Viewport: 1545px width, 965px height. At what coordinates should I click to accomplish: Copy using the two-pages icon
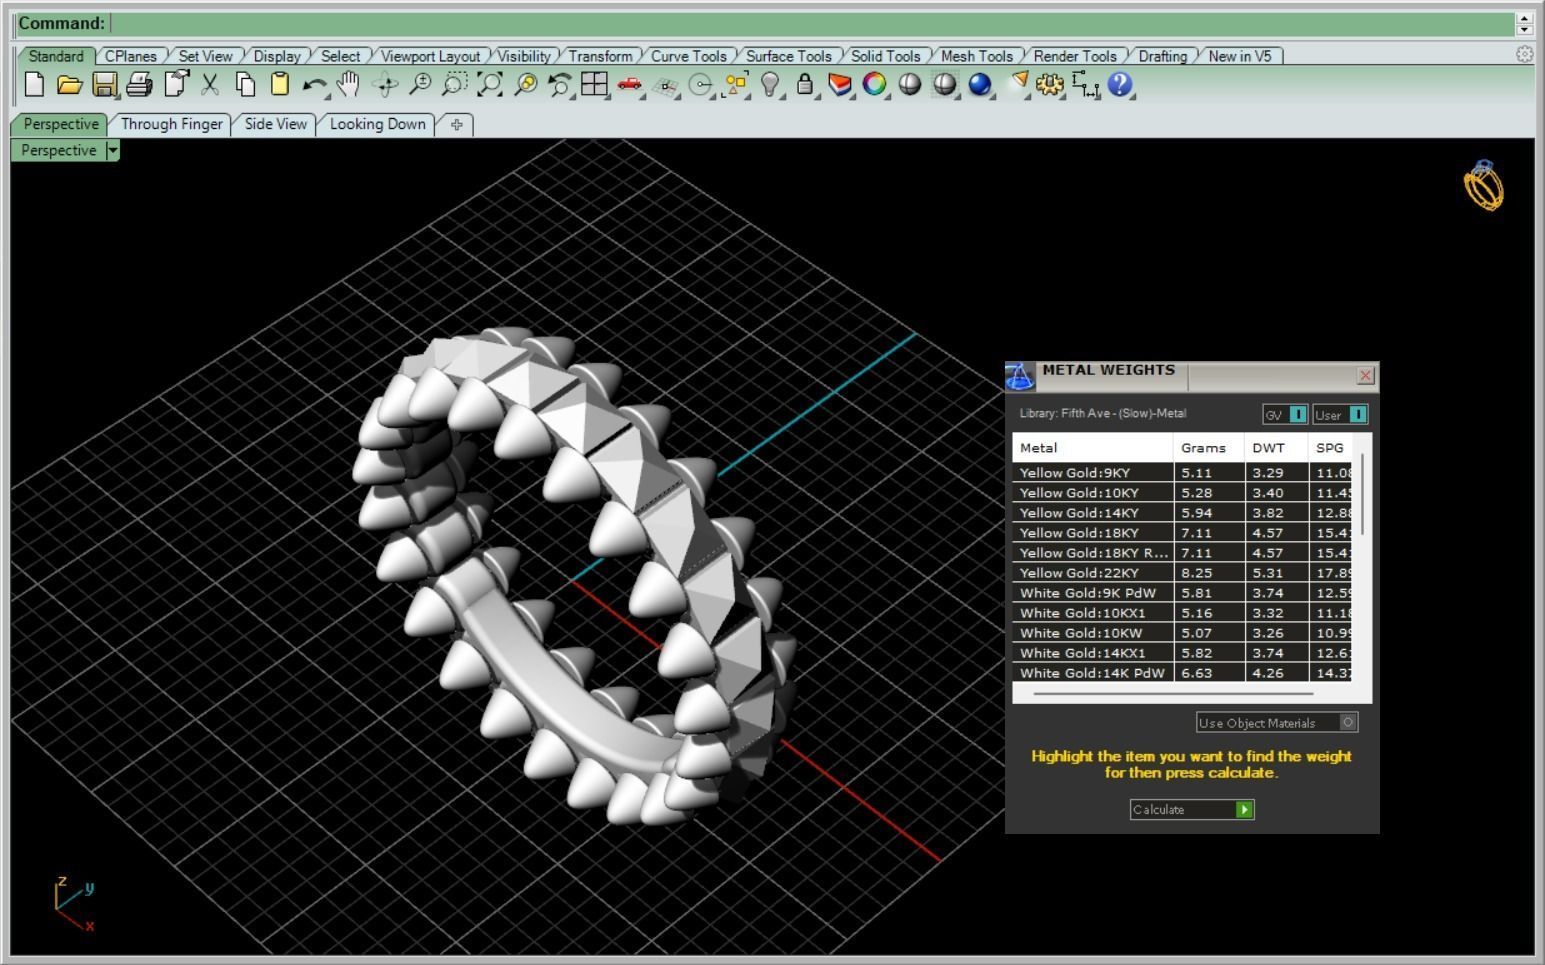(245, 85)
